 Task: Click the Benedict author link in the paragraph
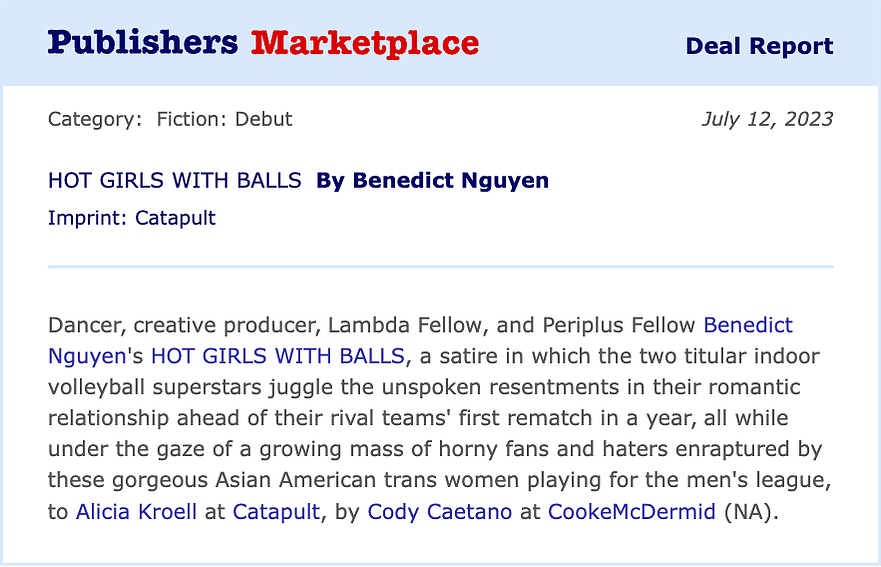(x=748, y=325)
